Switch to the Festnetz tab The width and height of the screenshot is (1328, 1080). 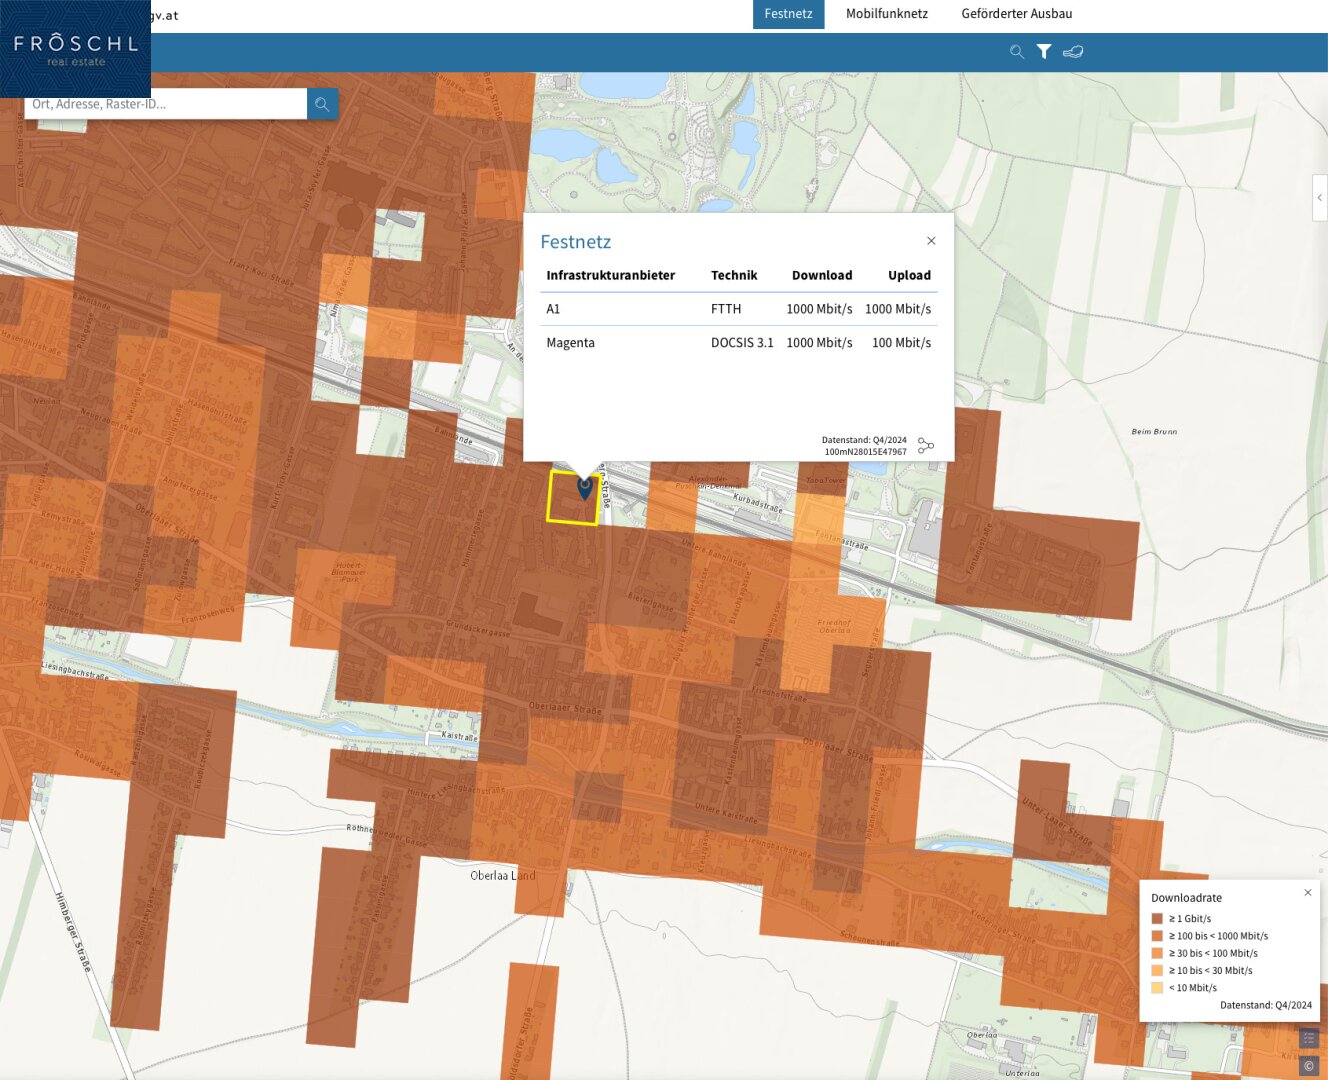pos(789,14)
